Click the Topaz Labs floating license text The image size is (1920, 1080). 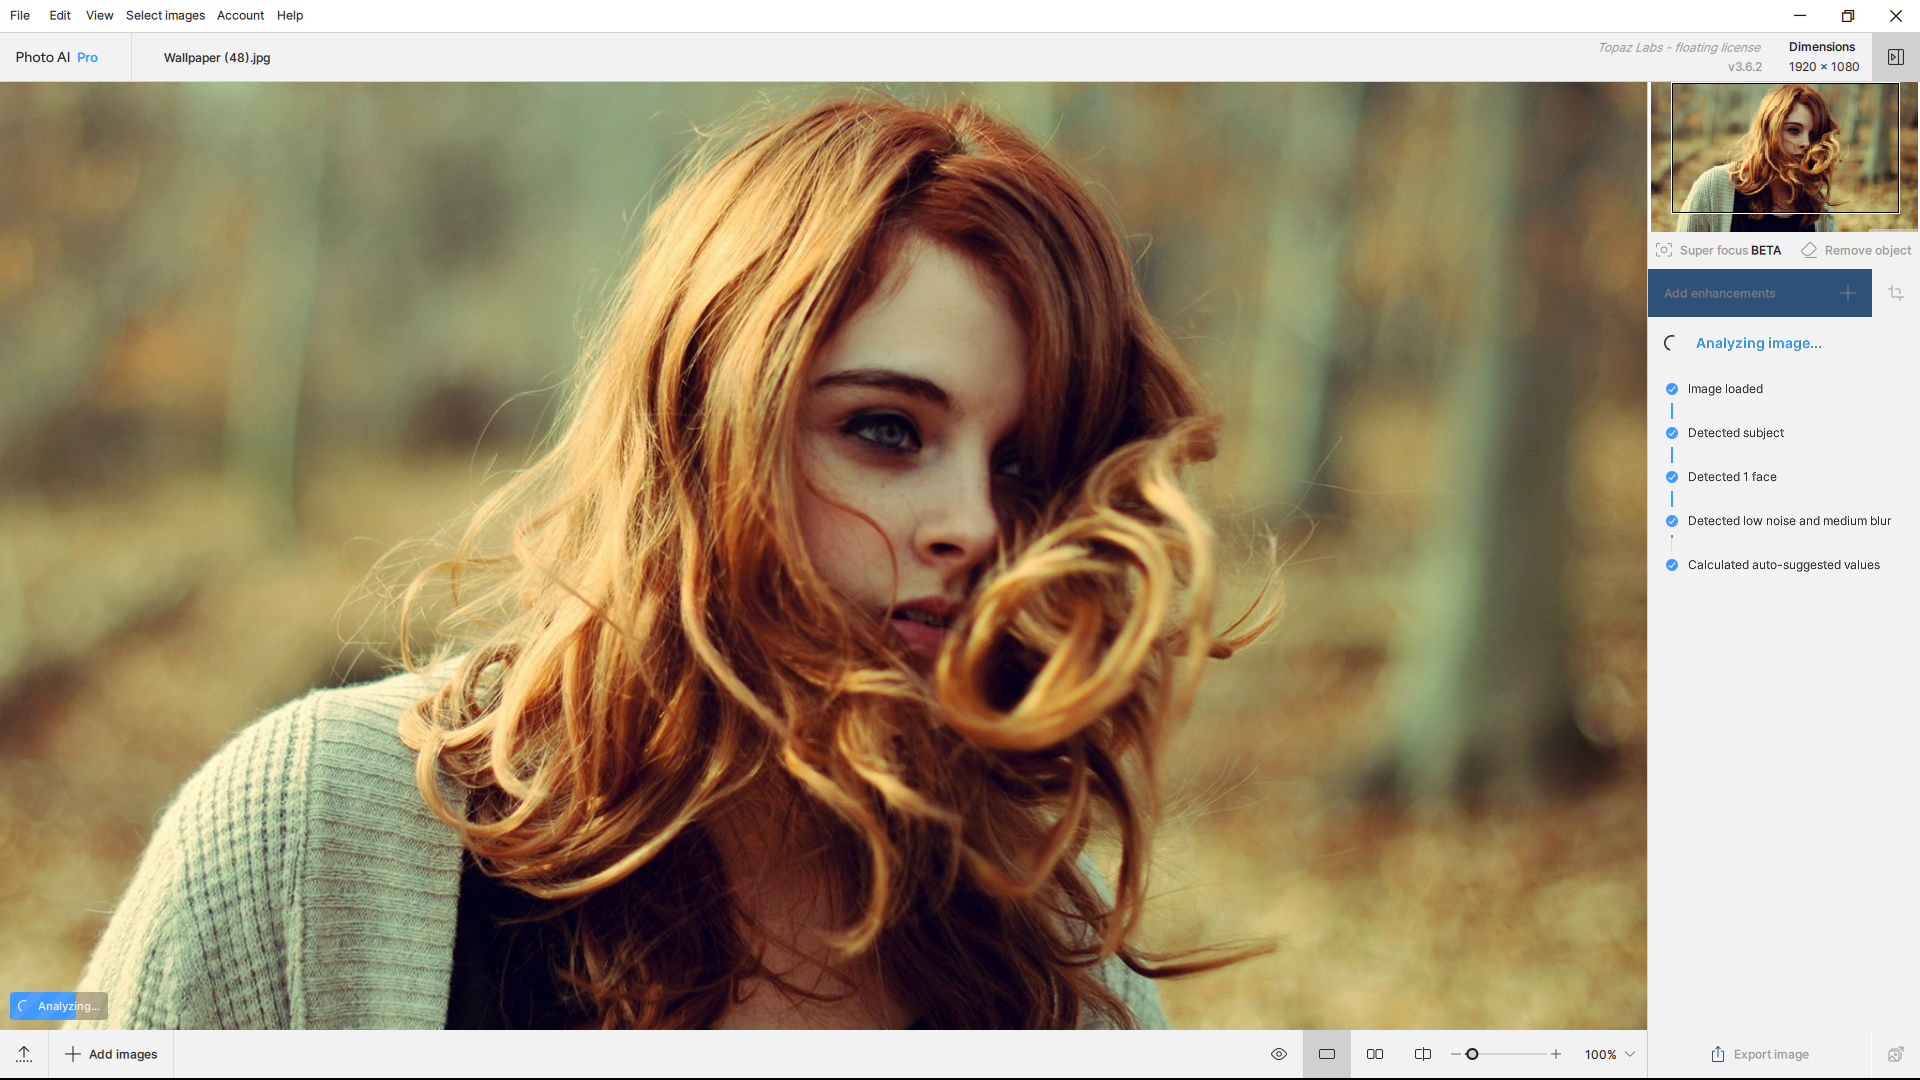coord(1679,47)
